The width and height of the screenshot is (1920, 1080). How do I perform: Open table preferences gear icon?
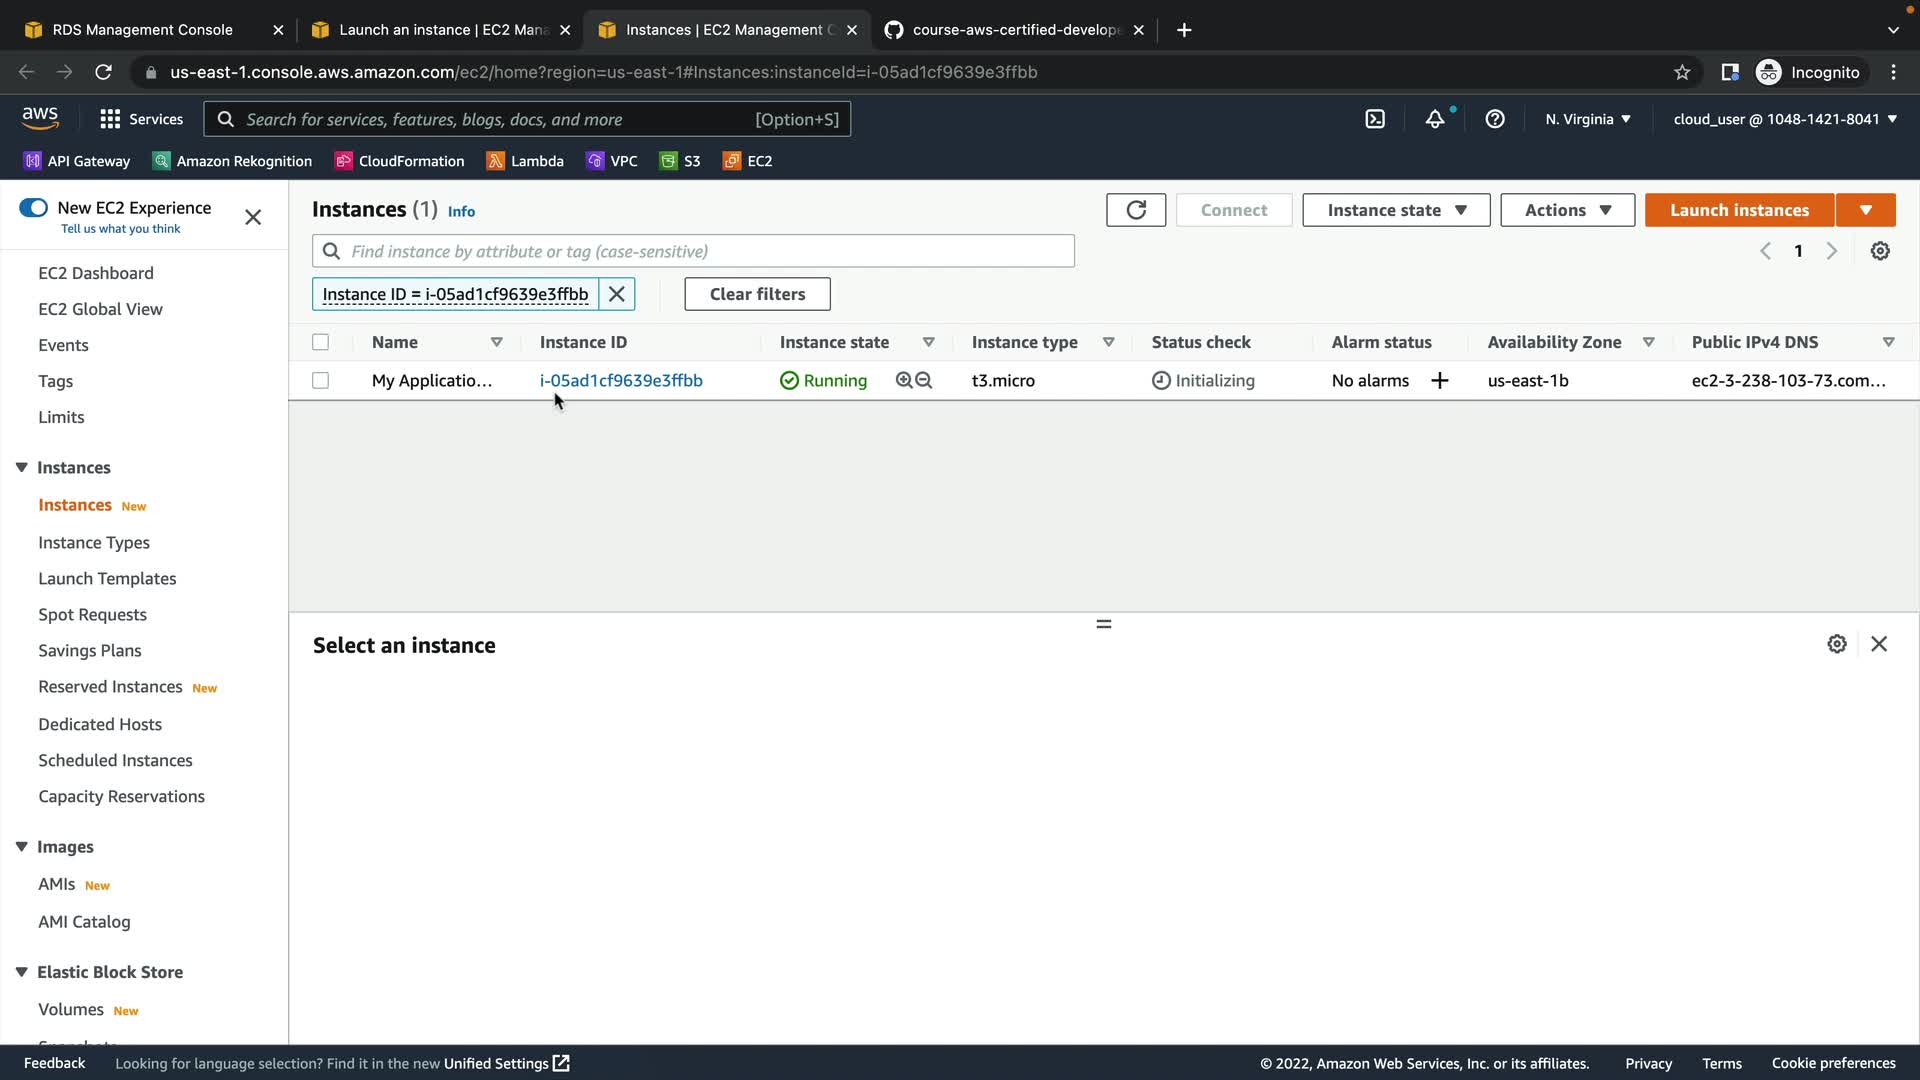click(1880, 251)
